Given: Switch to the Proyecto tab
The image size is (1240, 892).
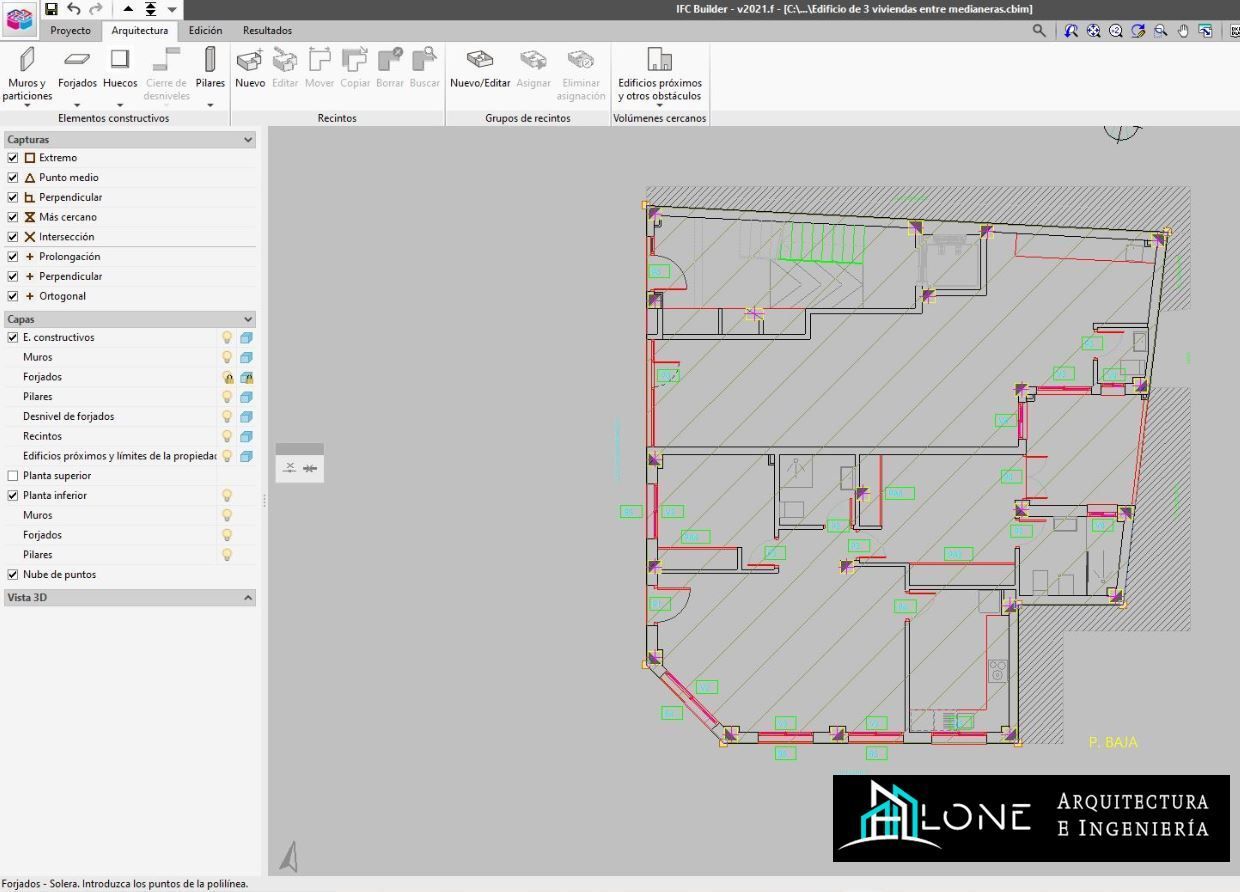Looking at the screenshot, I should tap(70, 31).
